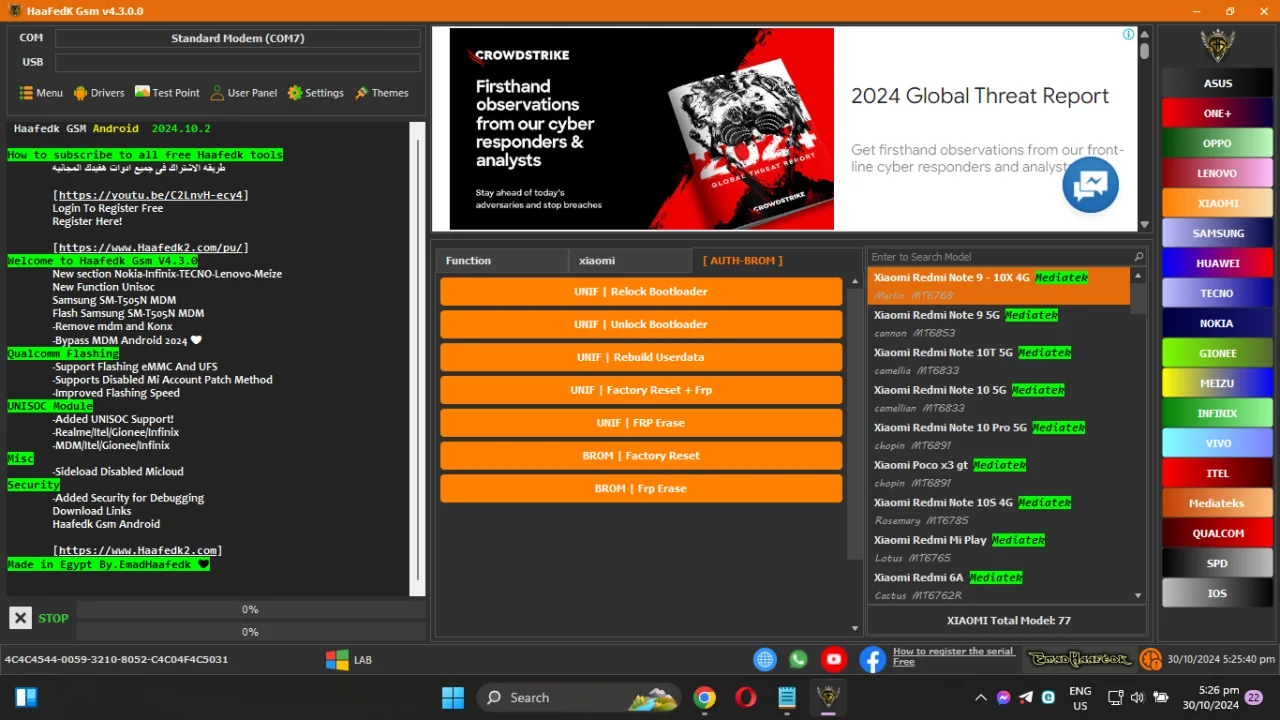
Task: Select Xiaomi Redmi Note 10T 5G
Action: pyautogui.click(x=998, y=361)
